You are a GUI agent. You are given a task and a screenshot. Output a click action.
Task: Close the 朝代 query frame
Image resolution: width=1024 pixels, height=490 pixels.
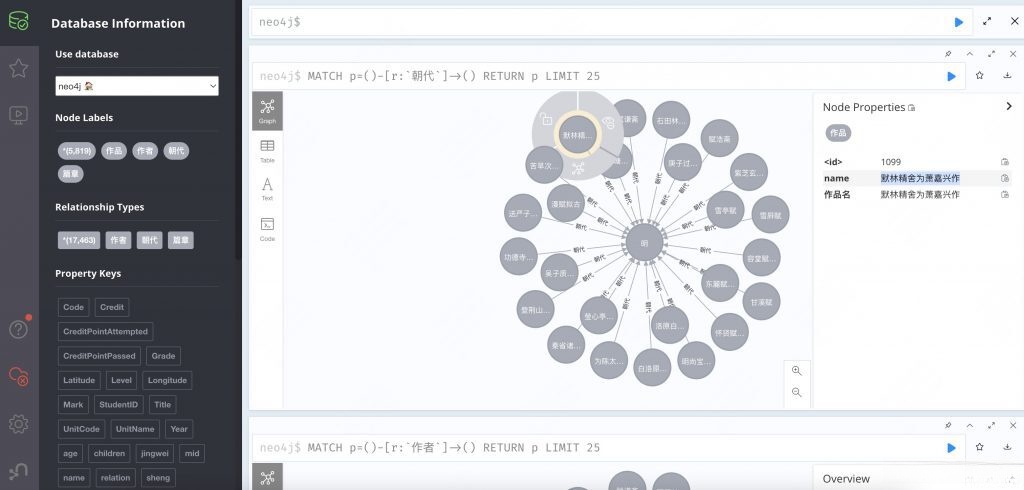click(1013, 54)
